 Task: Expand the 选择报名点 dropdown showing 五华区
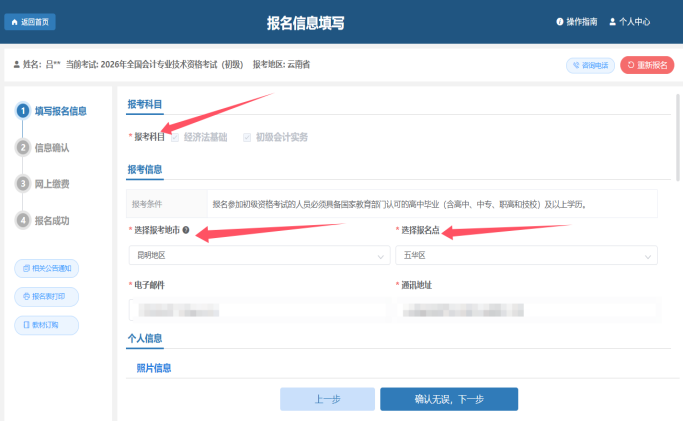coord(526,256)
